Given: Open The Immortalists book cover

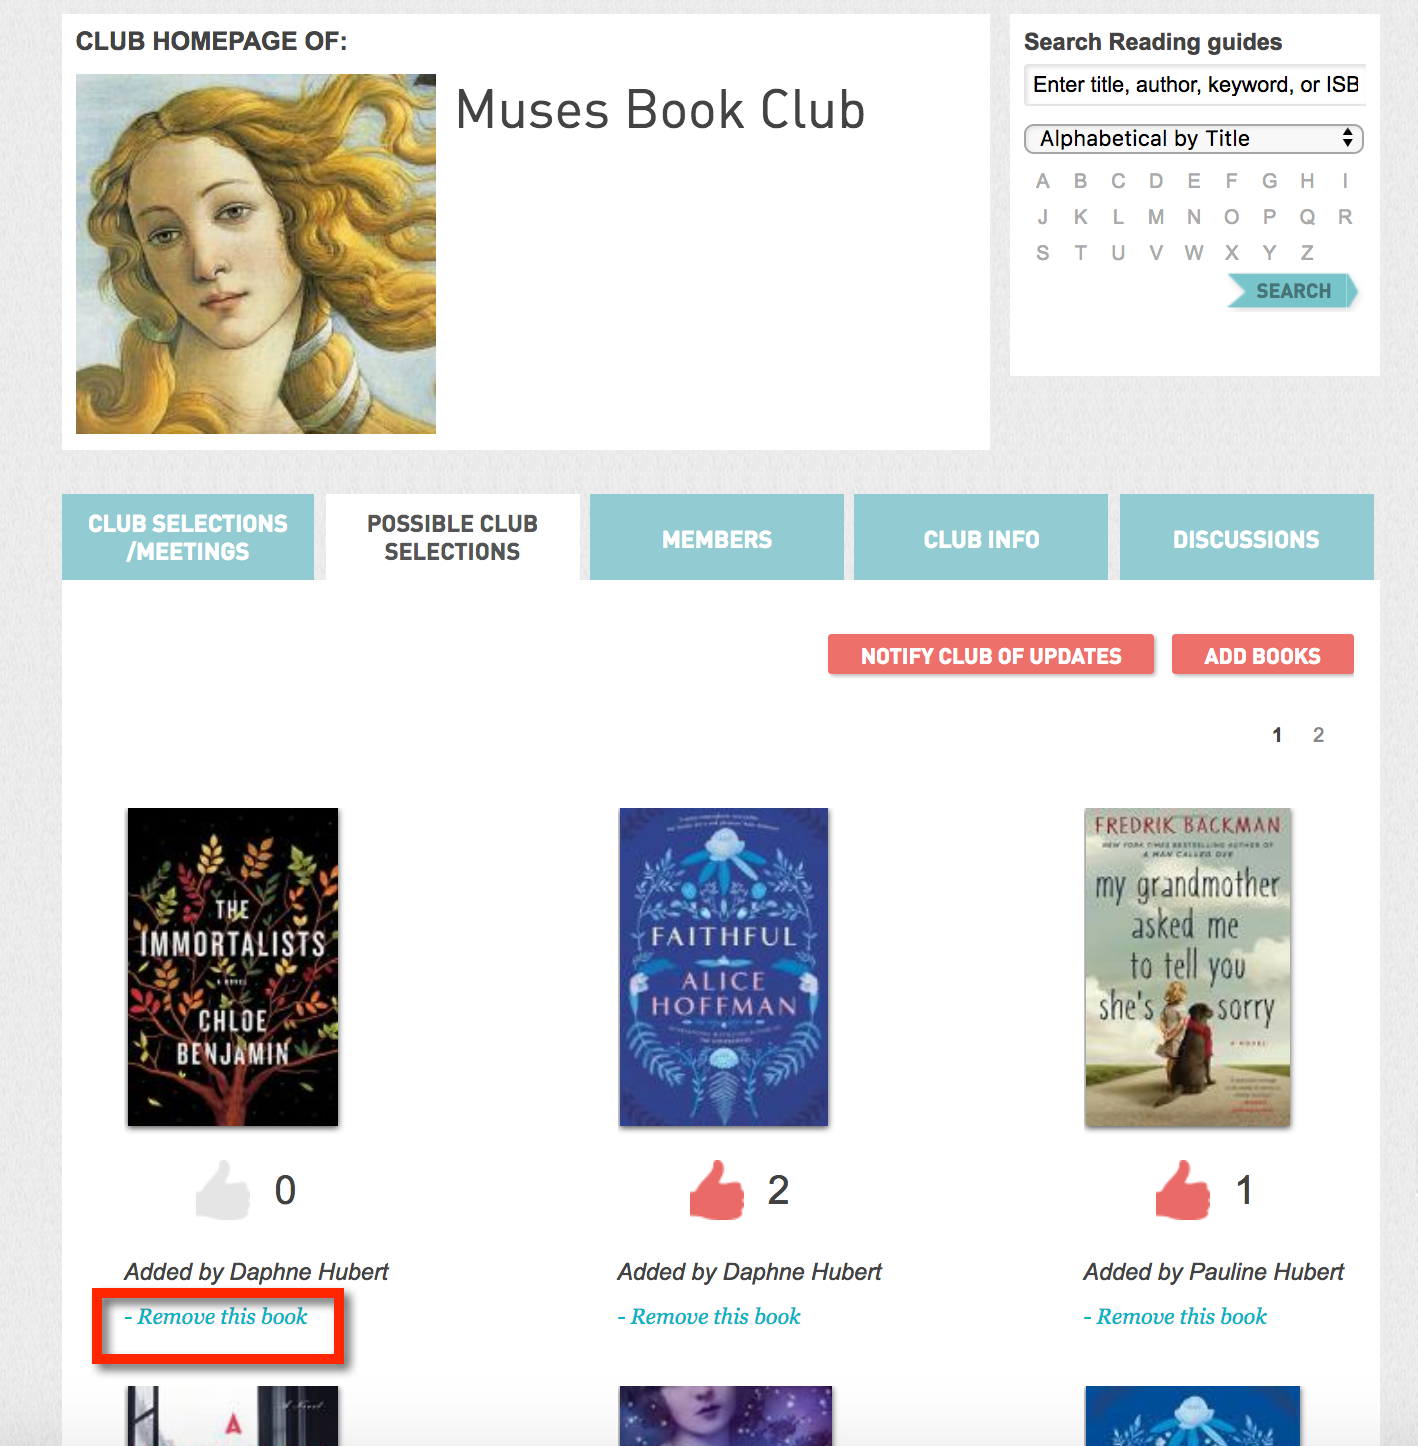Looking at the screenshot, I should click(233, 967).
